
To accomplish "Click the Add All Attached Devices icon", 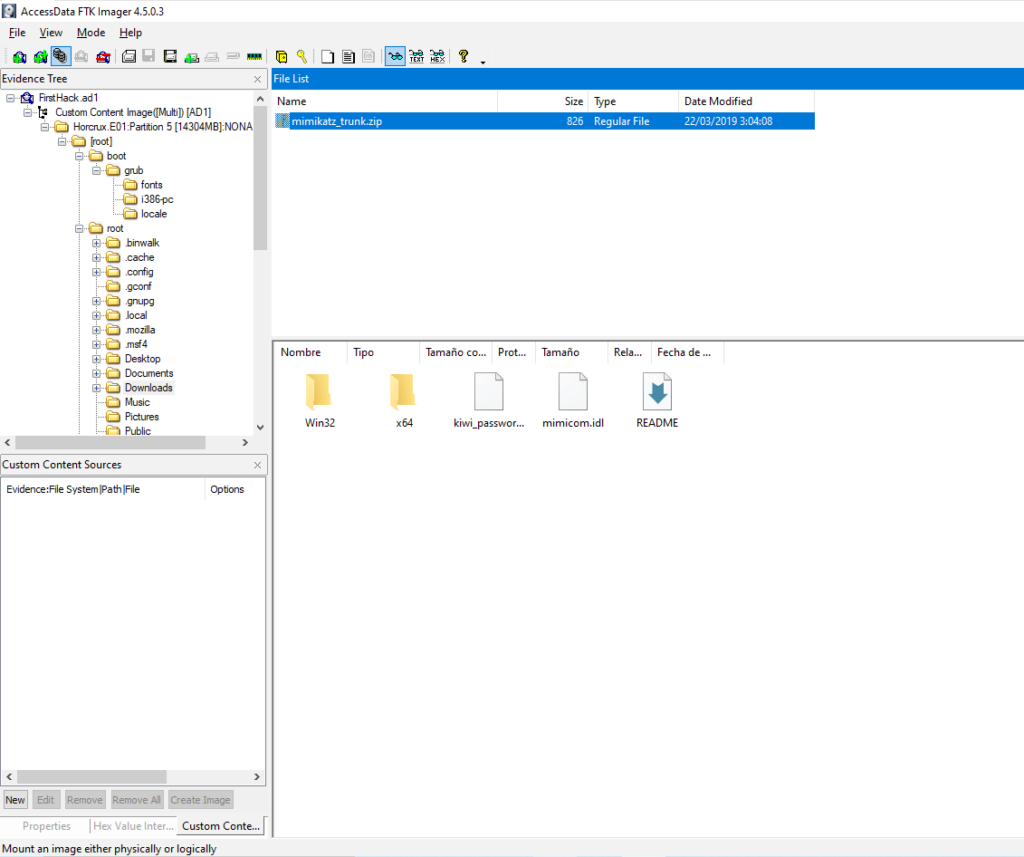I will pyautogui.click(x=41, y=56).
